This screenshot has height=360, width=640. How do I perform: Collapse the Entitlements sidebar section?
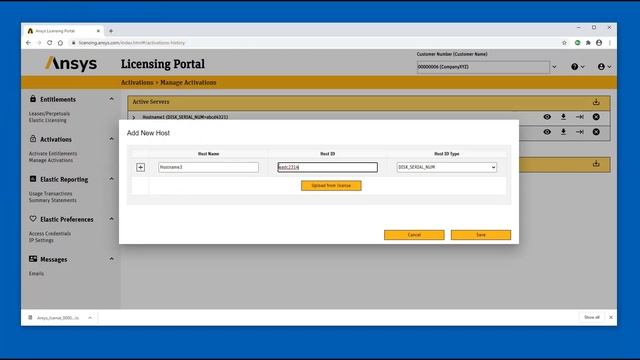pyautogui.click(x=111, y=99)
